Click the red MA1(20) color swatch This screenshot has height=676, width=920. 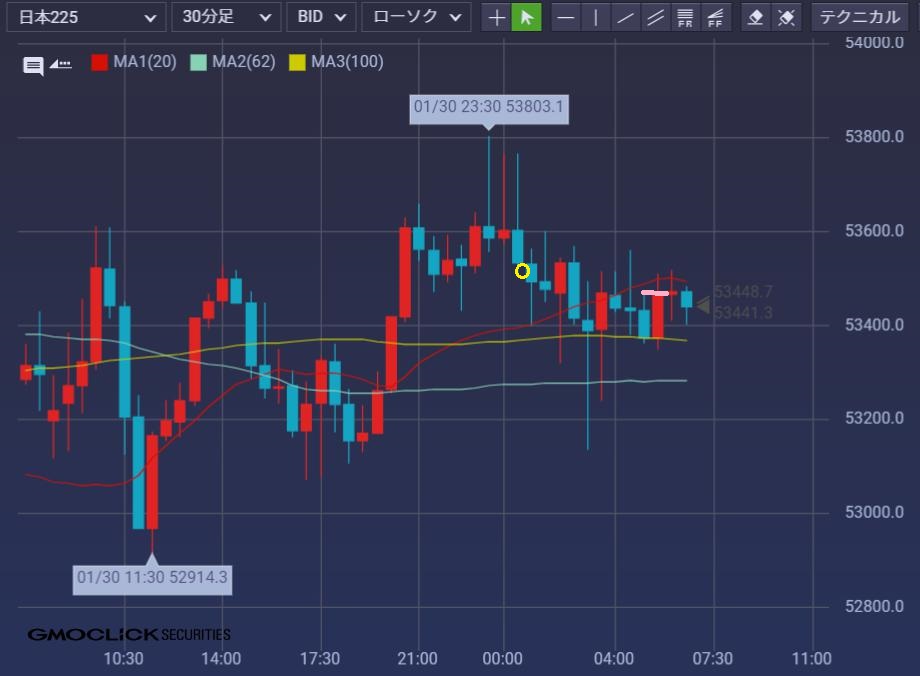pyautogui.click(x=99, y=62)
